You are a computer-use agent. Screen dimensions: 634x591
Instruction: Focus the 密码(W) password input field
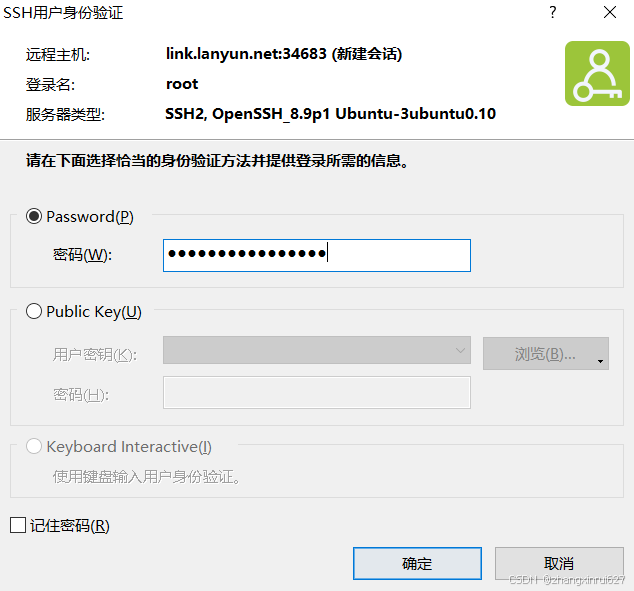(x=317, y=255)
